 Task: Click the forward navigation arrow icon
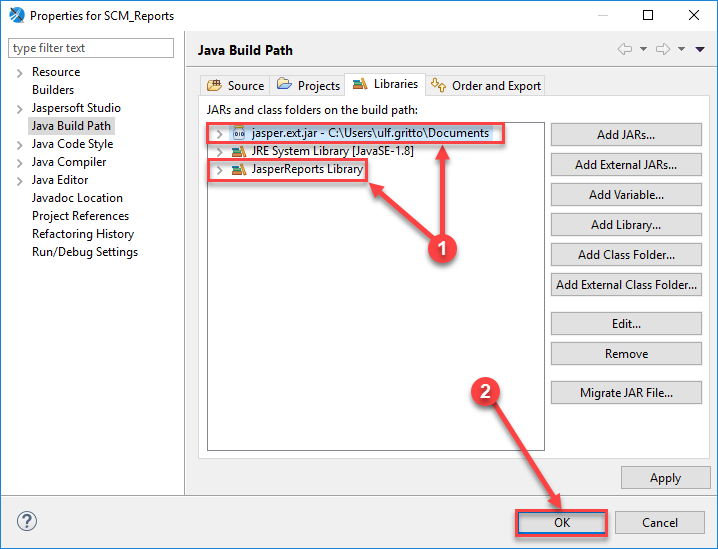pos(660,49)
